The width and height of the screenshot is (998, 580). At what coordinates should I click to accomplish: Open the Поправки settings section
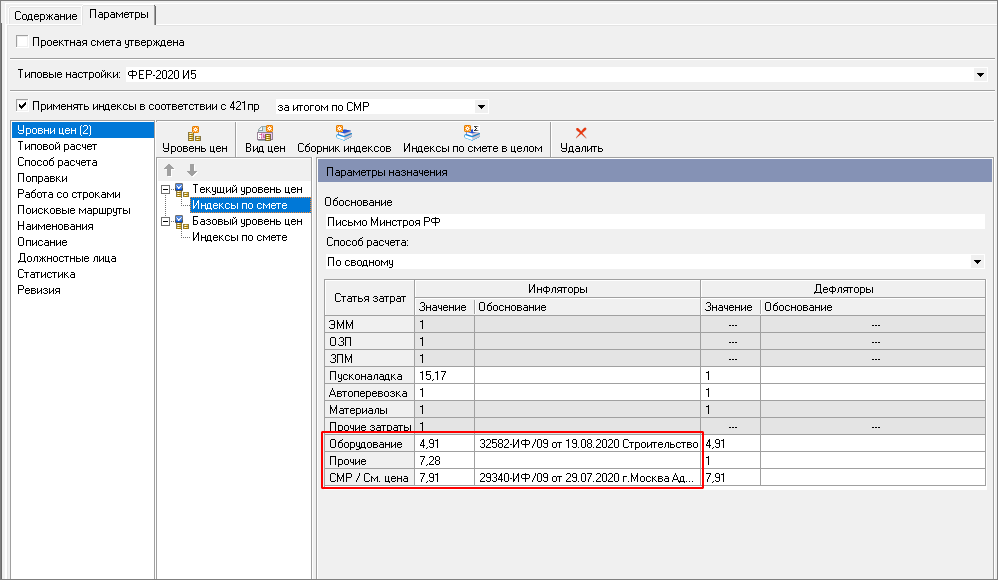point(42,178)
